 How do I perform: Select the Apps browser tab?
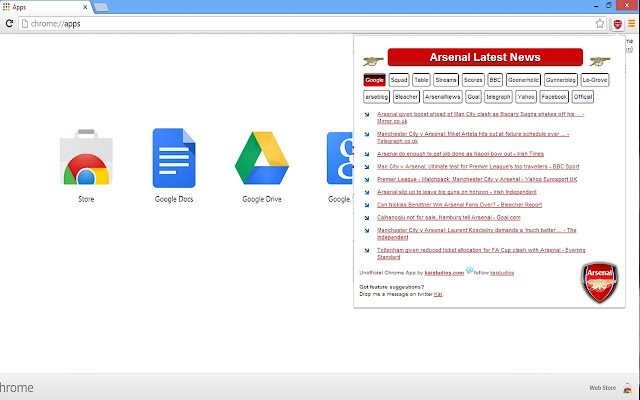click(x=46, y=7)
